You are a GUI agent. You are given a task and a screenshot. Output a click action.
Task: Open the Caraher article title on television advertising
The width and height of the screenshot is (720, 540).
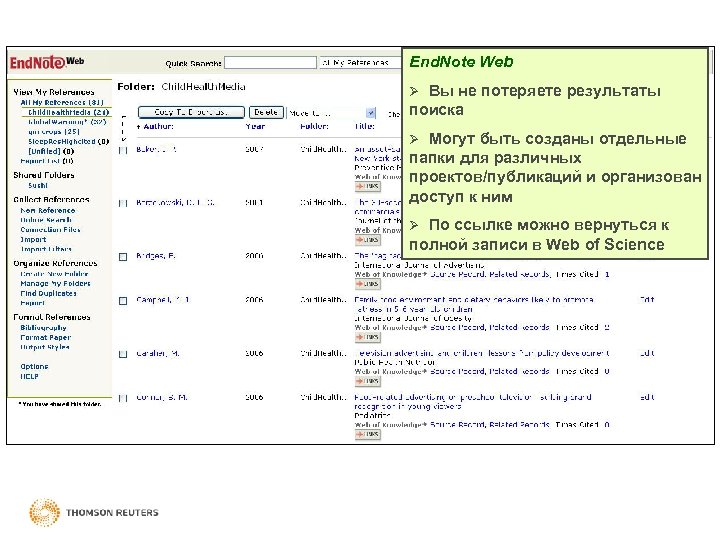click(482, 354)
